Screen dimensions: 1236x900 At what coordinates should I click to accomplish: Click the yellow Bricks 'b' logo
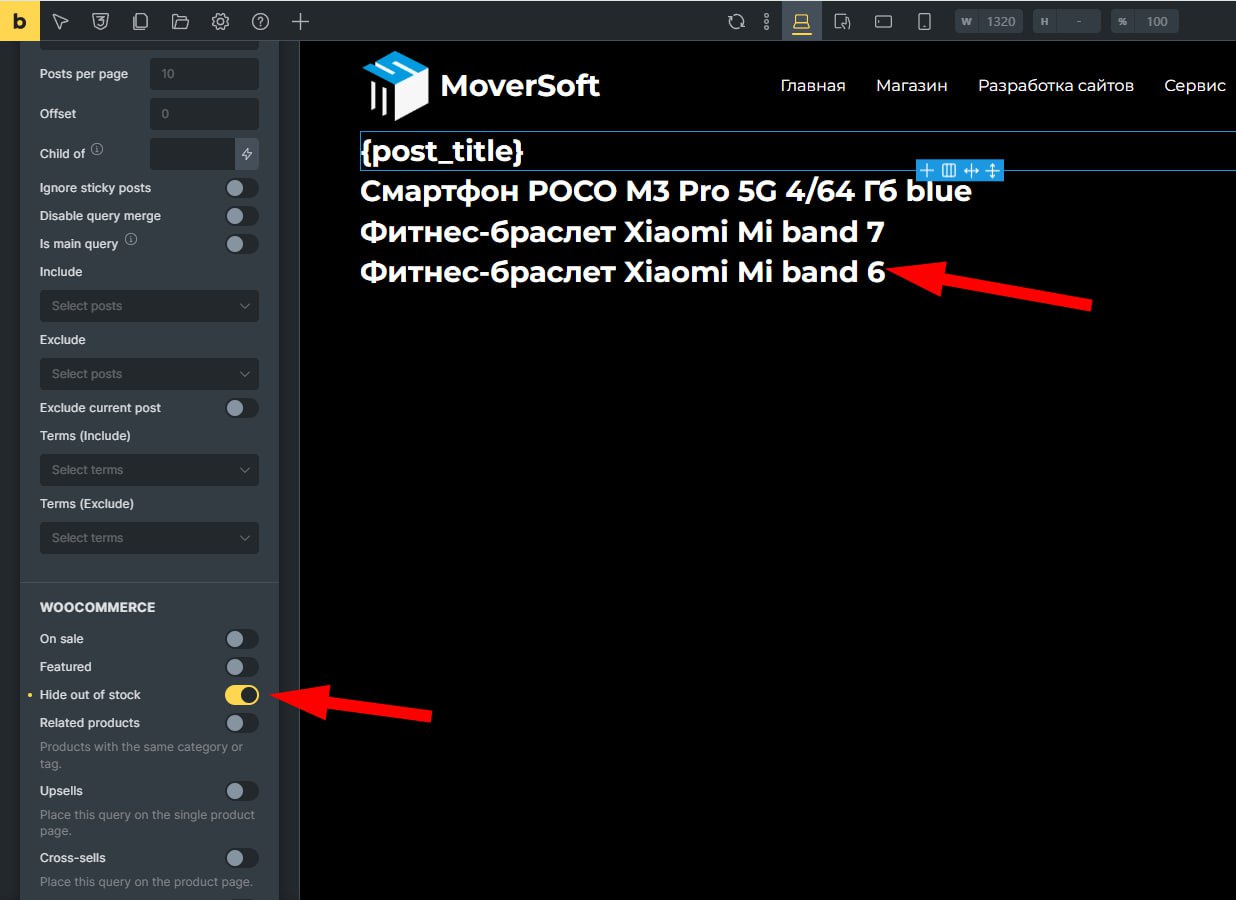pyautogui.click(x=19, y=20)
